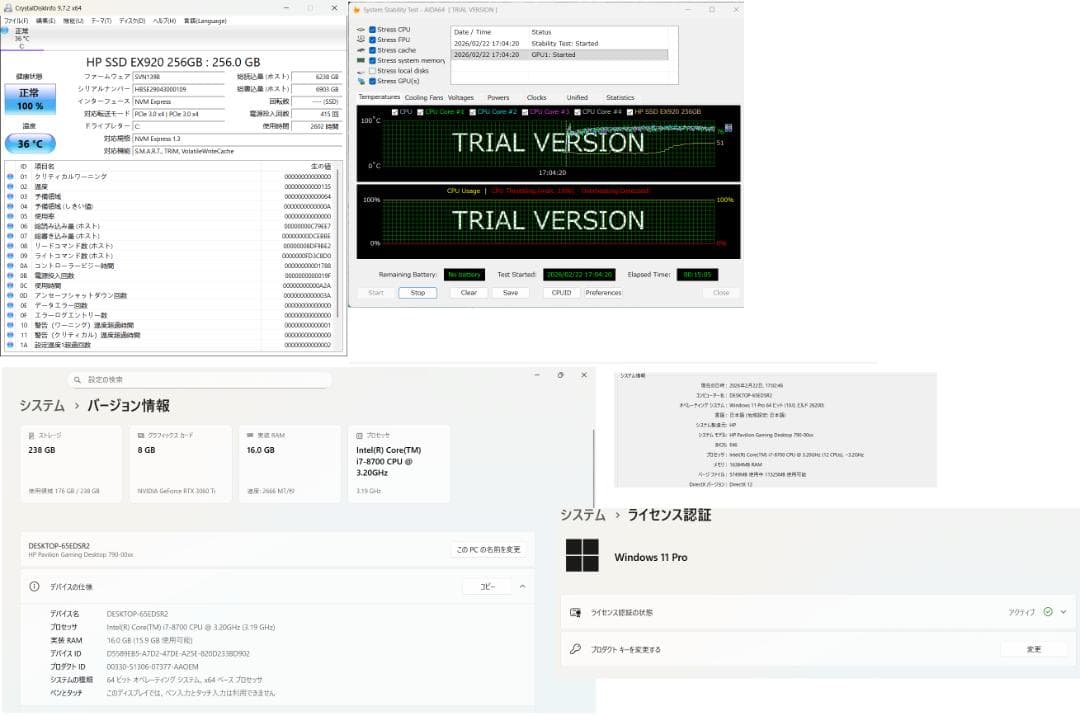The image size is (1080, 716).
Task: Open the 機能(U) menu in CrystalDiskInfo
Action: point(73,21)
